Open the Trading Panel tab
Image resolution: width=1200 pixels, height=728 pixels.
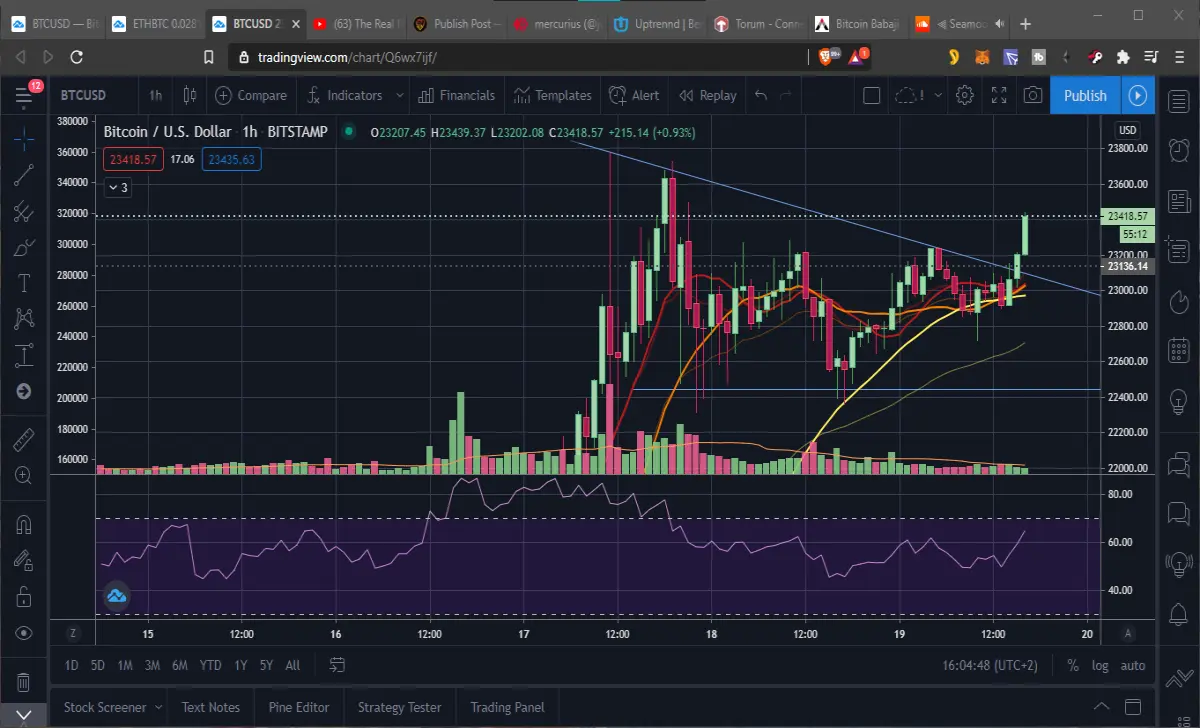(x=507, y=707)
